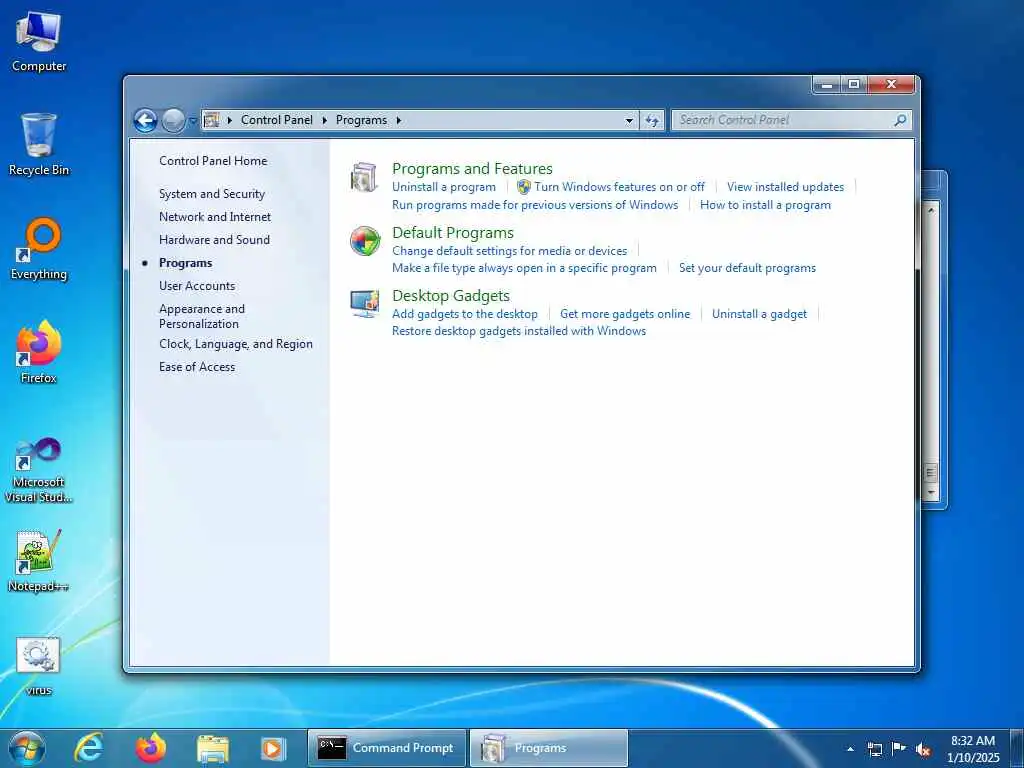Click Uninstall a program link
1024x768 pixels.
tap(443, 187)
